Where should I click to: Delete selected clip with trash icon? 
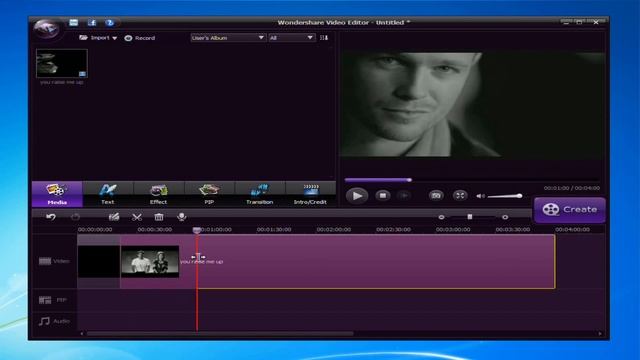pos(159,217)
